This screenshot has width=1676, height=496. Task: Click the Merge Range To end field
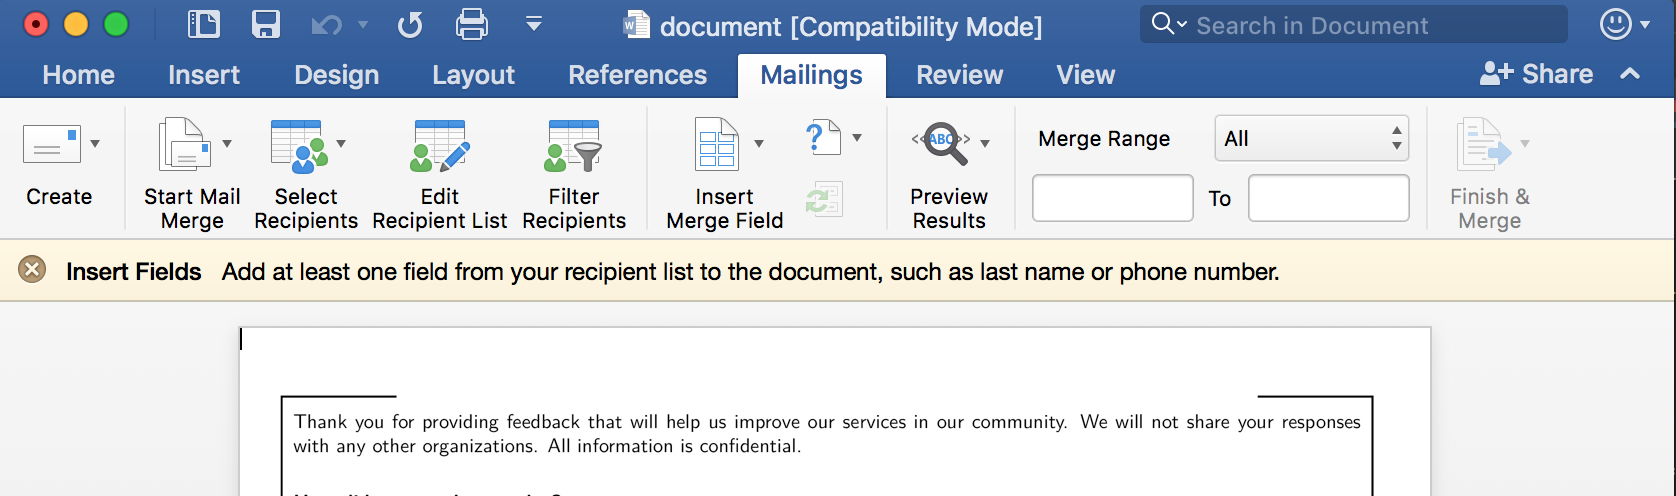[1329, 198]
